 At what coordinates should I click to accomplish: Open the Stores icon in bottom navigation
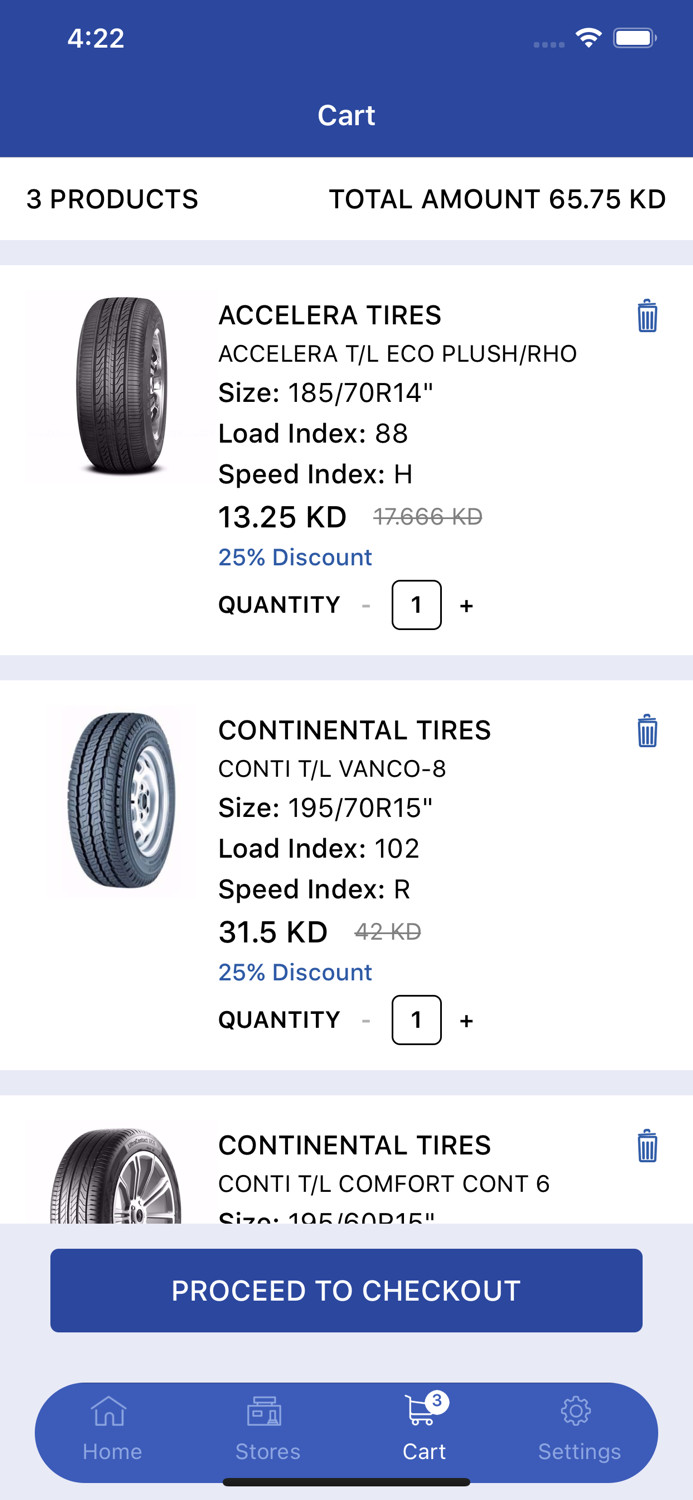tap(264, 1411)
